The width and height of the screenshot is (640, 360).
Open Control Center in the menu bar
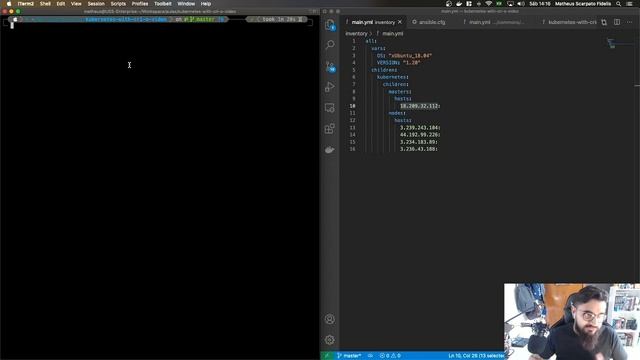[630, 4]
